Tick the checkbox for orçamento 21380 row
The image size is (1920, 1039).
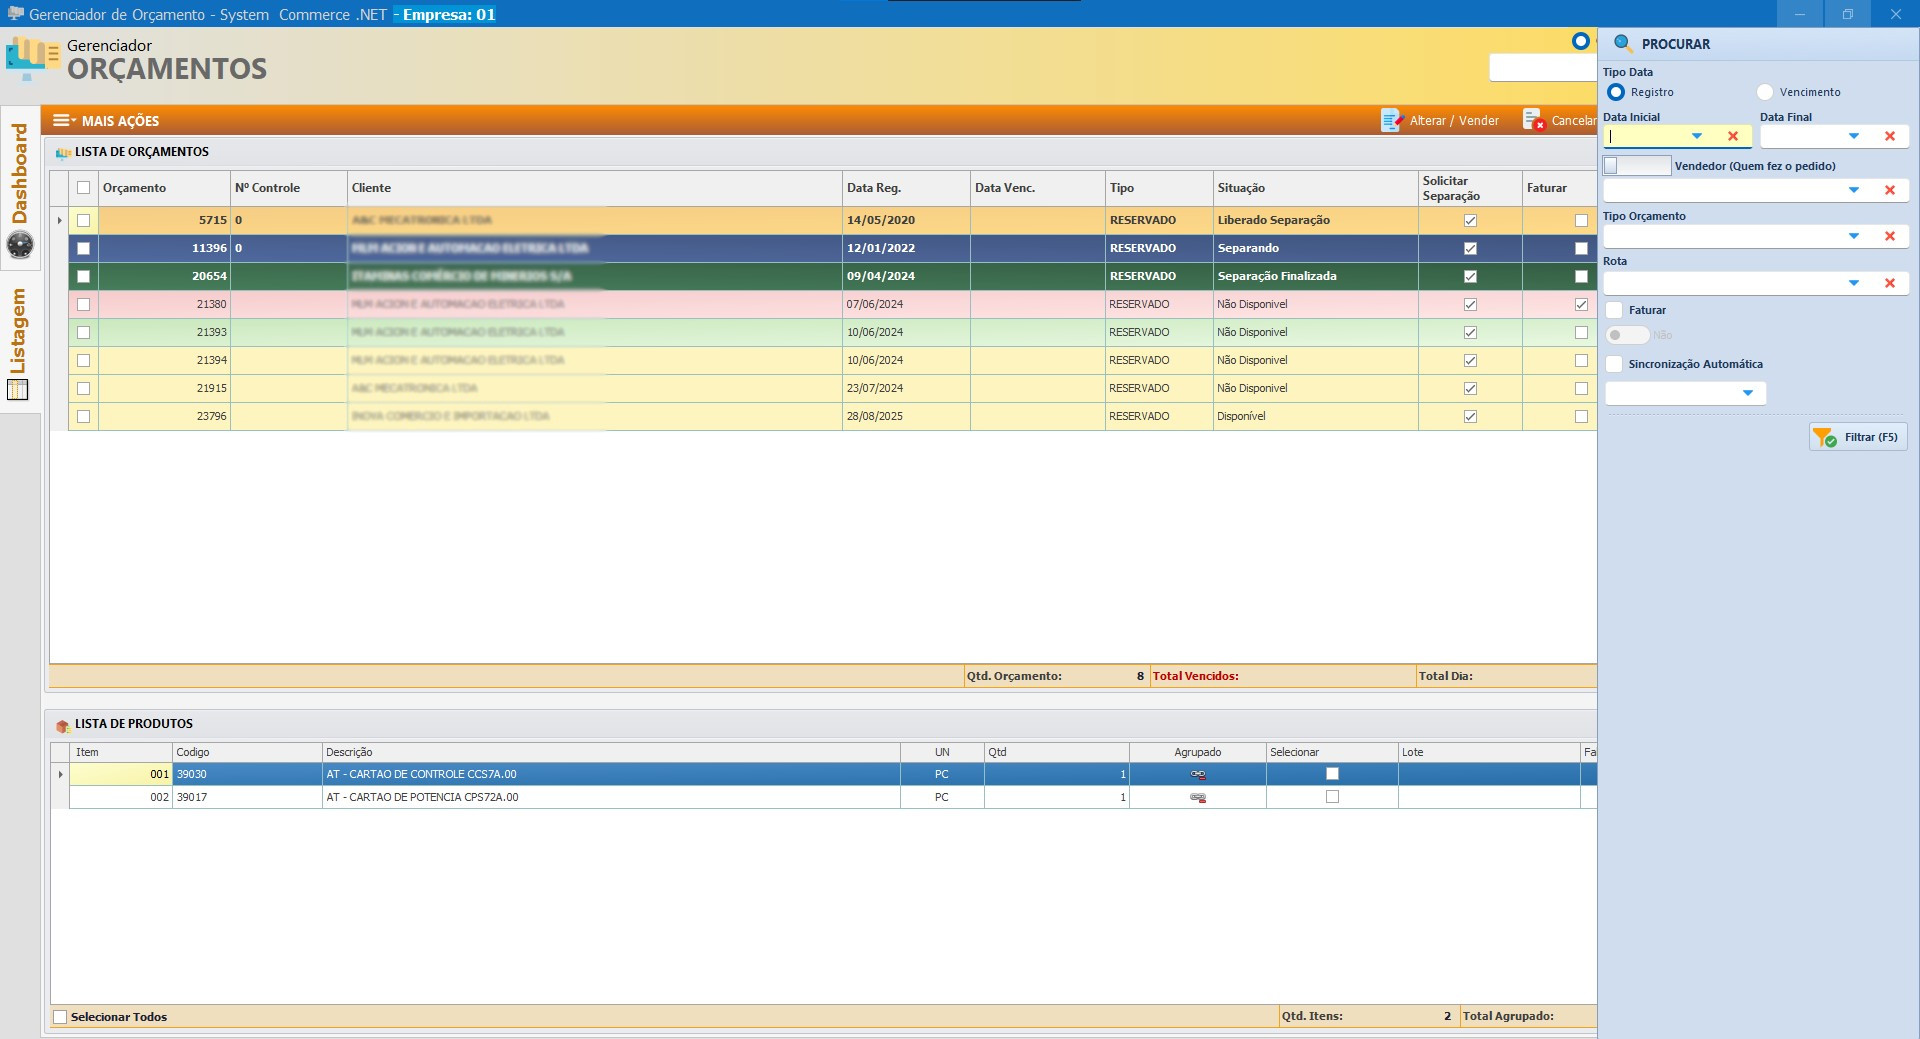pyautogui.click(x=83, y=304)
